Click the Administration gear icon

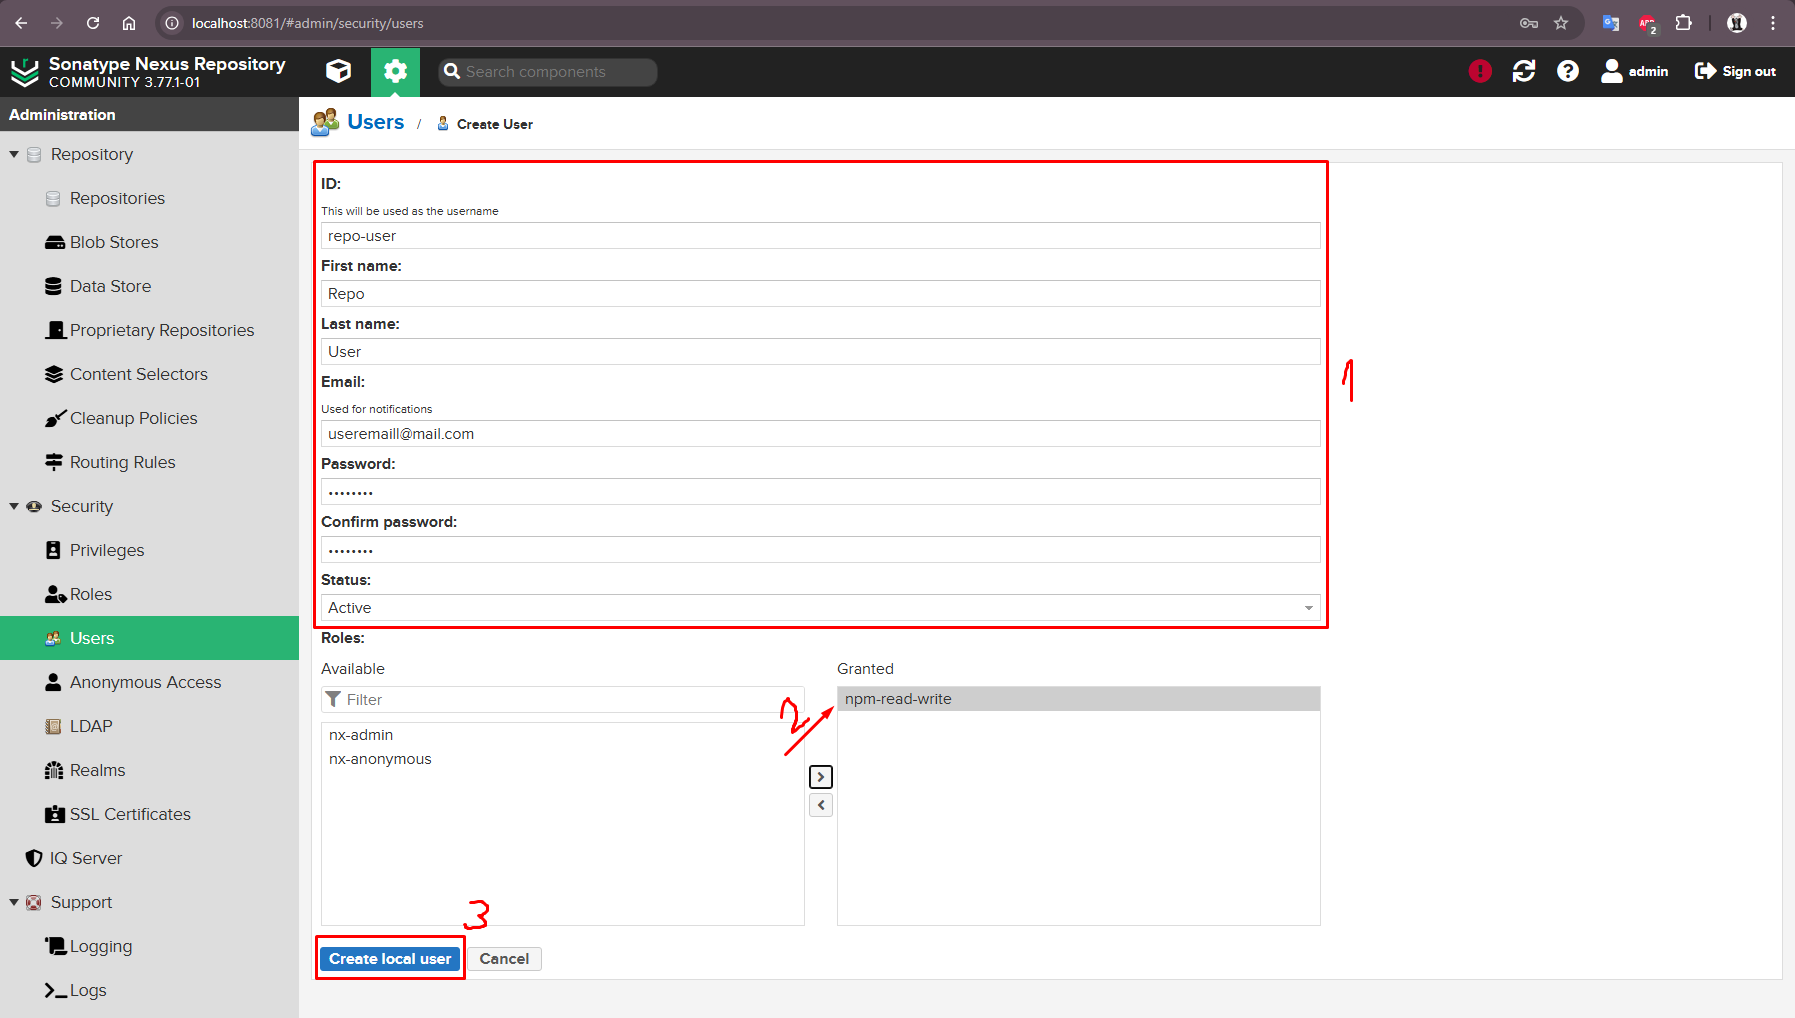pos(396,71)
